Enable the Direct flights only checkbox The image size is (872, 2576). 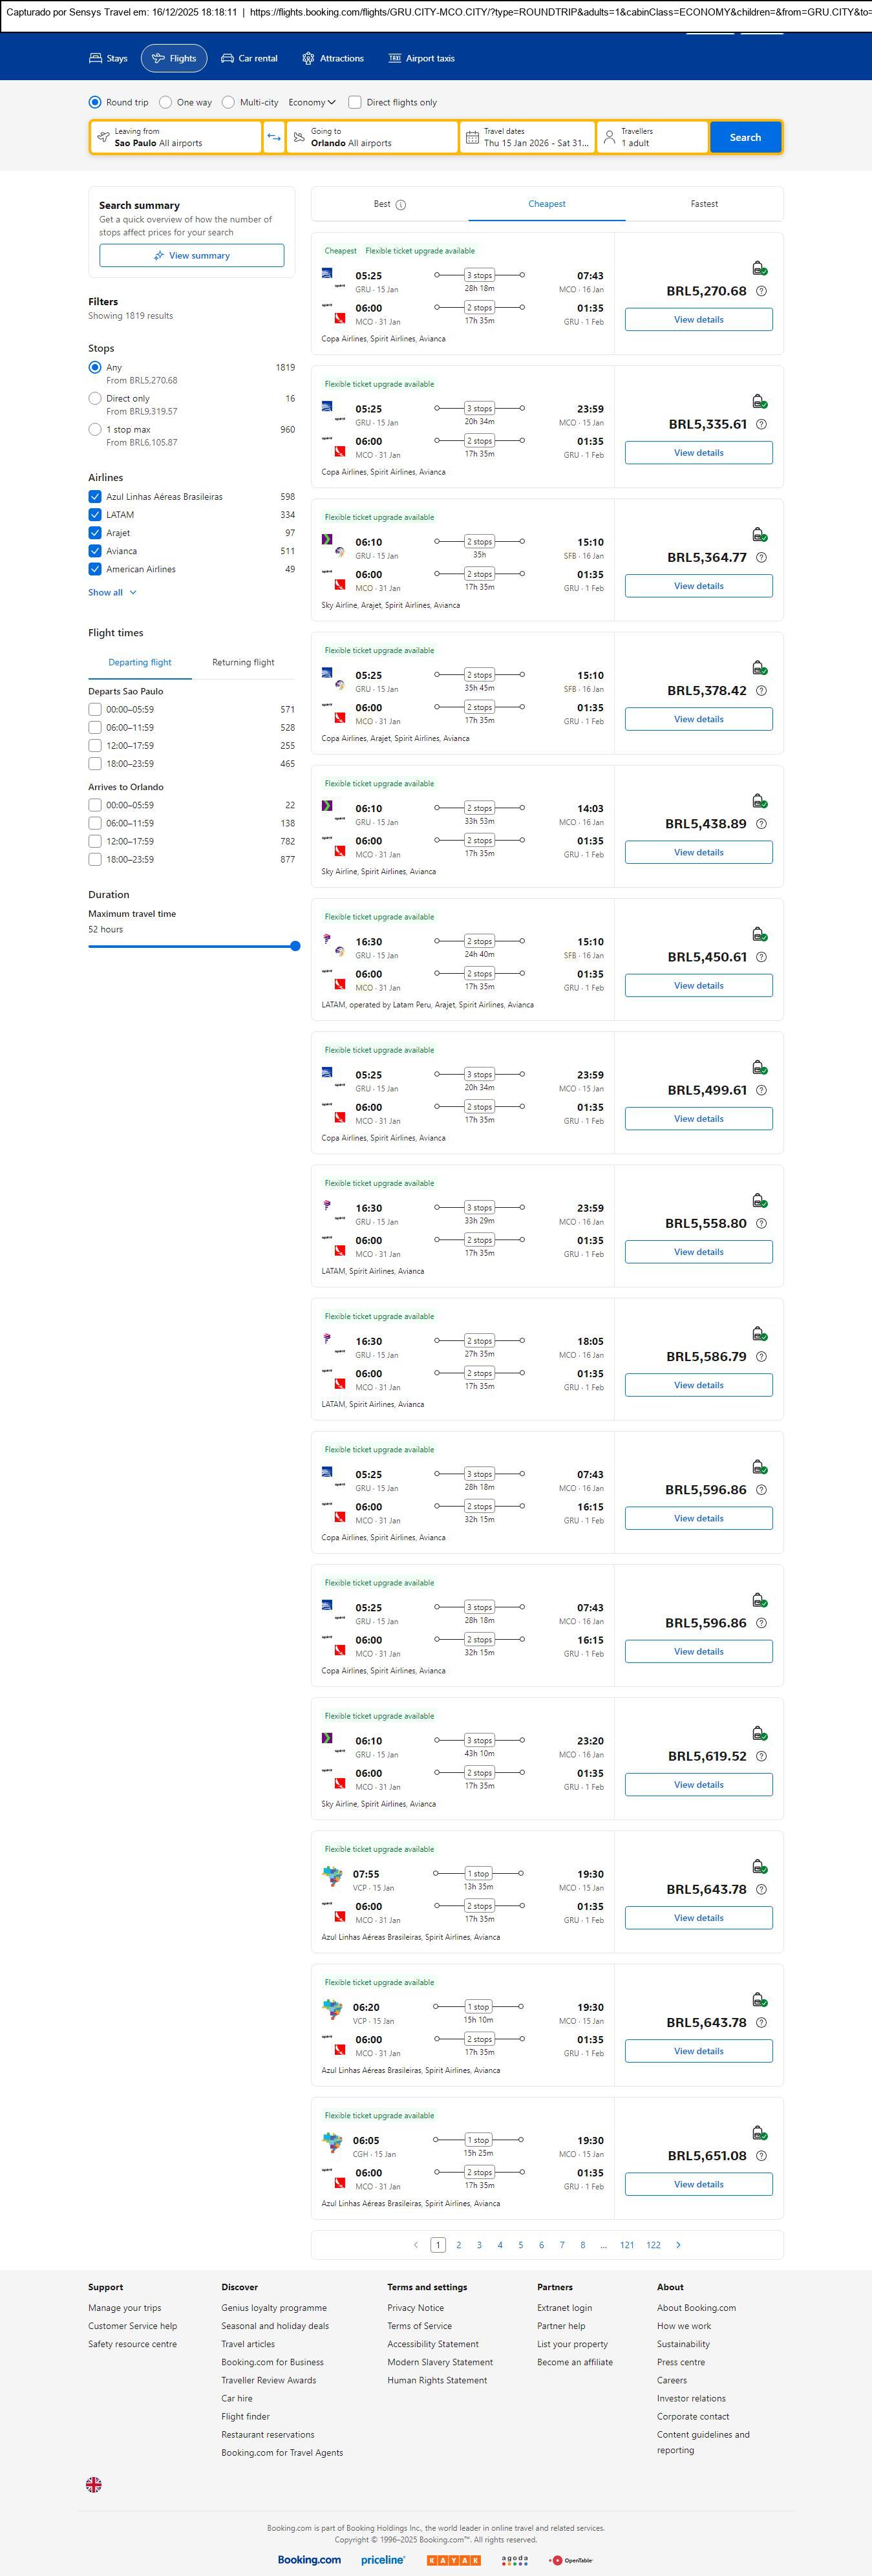point(355,102)
